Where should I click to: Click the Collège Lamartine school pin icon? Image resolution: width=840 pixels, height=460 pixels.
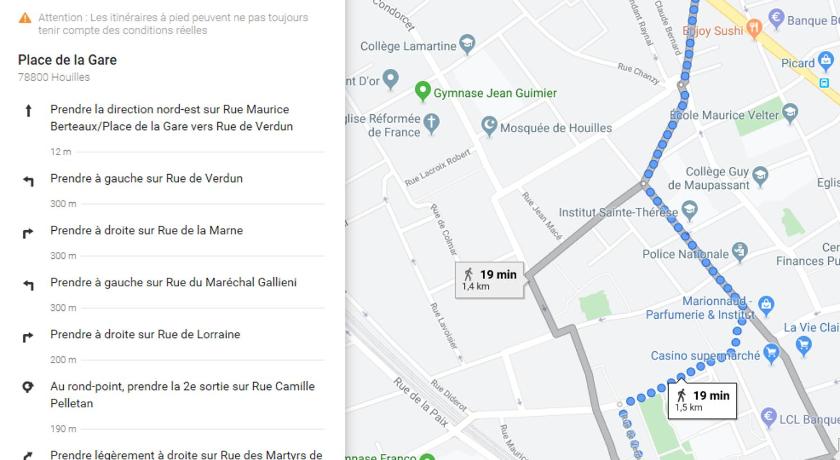[467, 44]
